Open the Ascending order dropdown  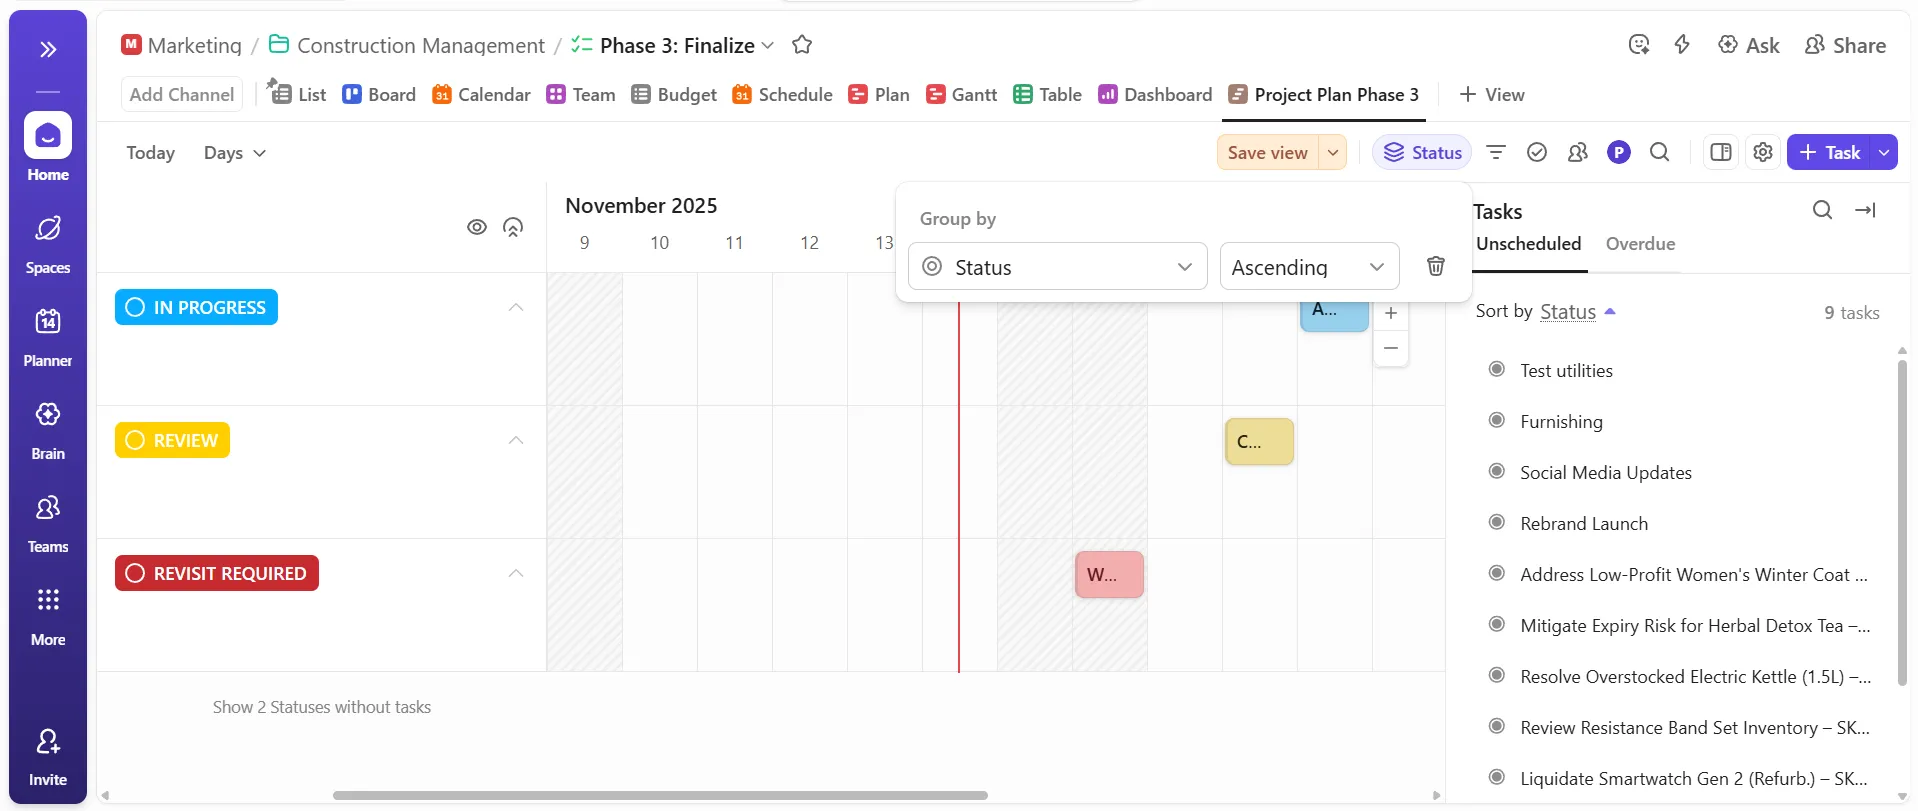[1309, 266]
